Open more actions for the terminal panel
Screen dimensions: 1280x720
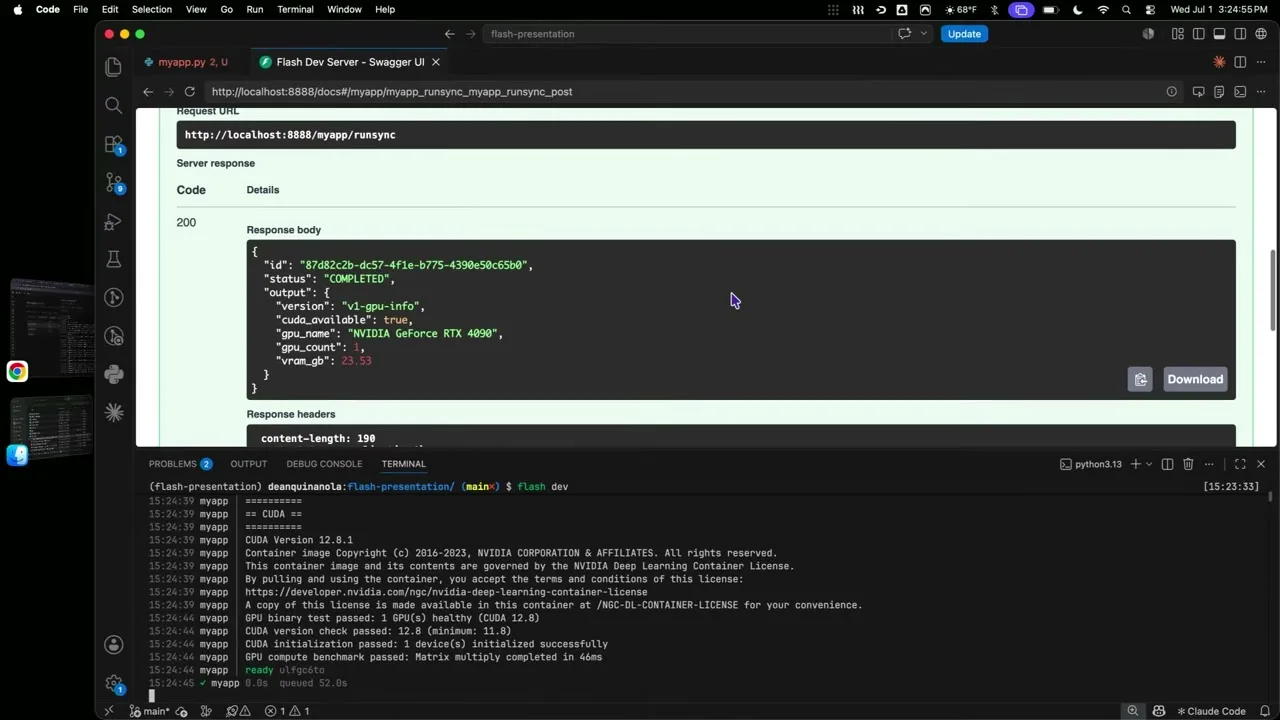1209,464
